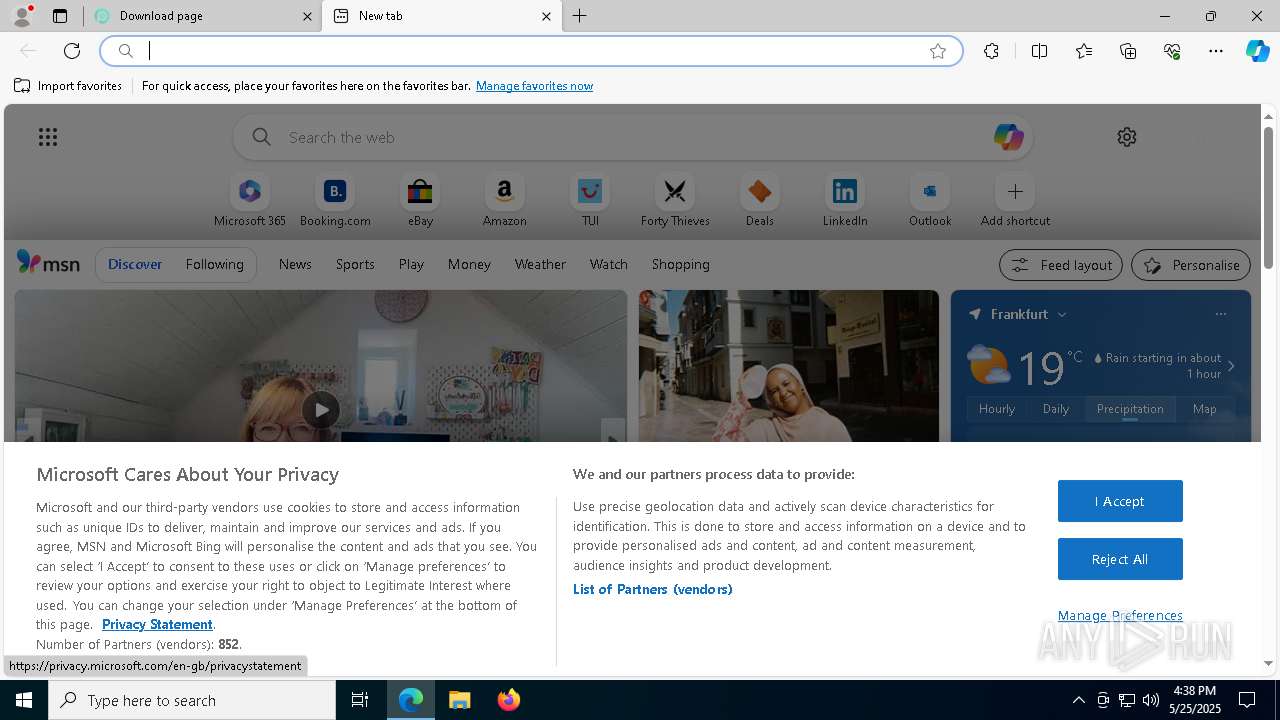The image size is (1280, 720).
Task: Open the apps grid launcher
Action: (48, 137)
